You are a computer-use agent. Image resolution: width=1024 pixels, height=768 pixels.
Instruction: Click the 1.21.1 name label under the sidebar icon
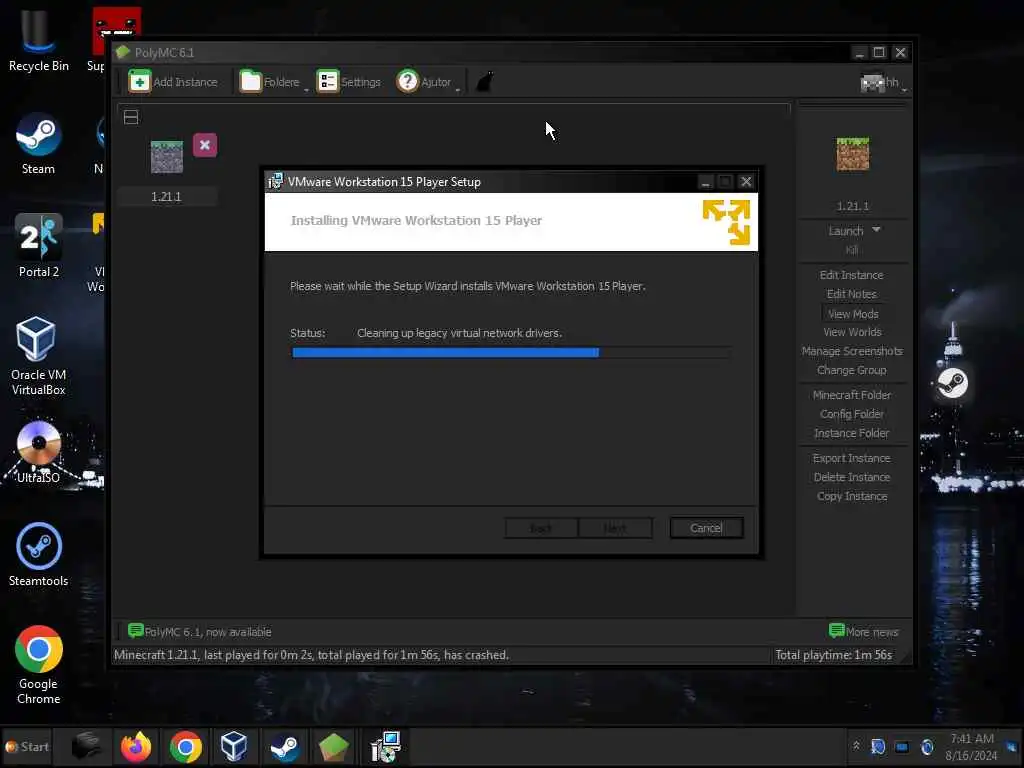pos(853,206)
